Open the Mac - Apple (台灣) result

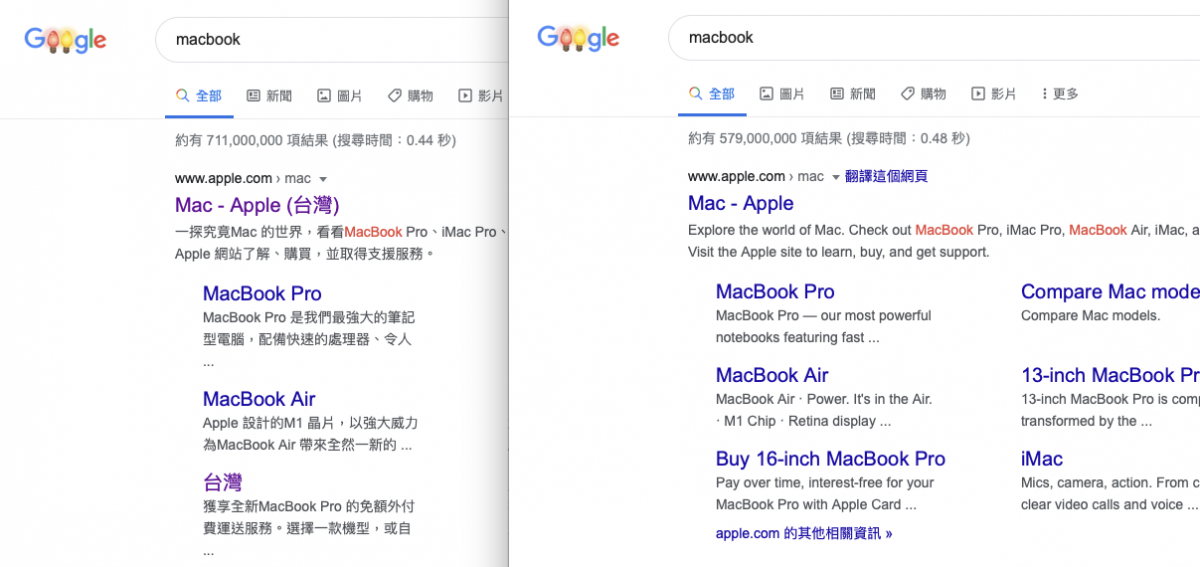[x=257, y=205]
